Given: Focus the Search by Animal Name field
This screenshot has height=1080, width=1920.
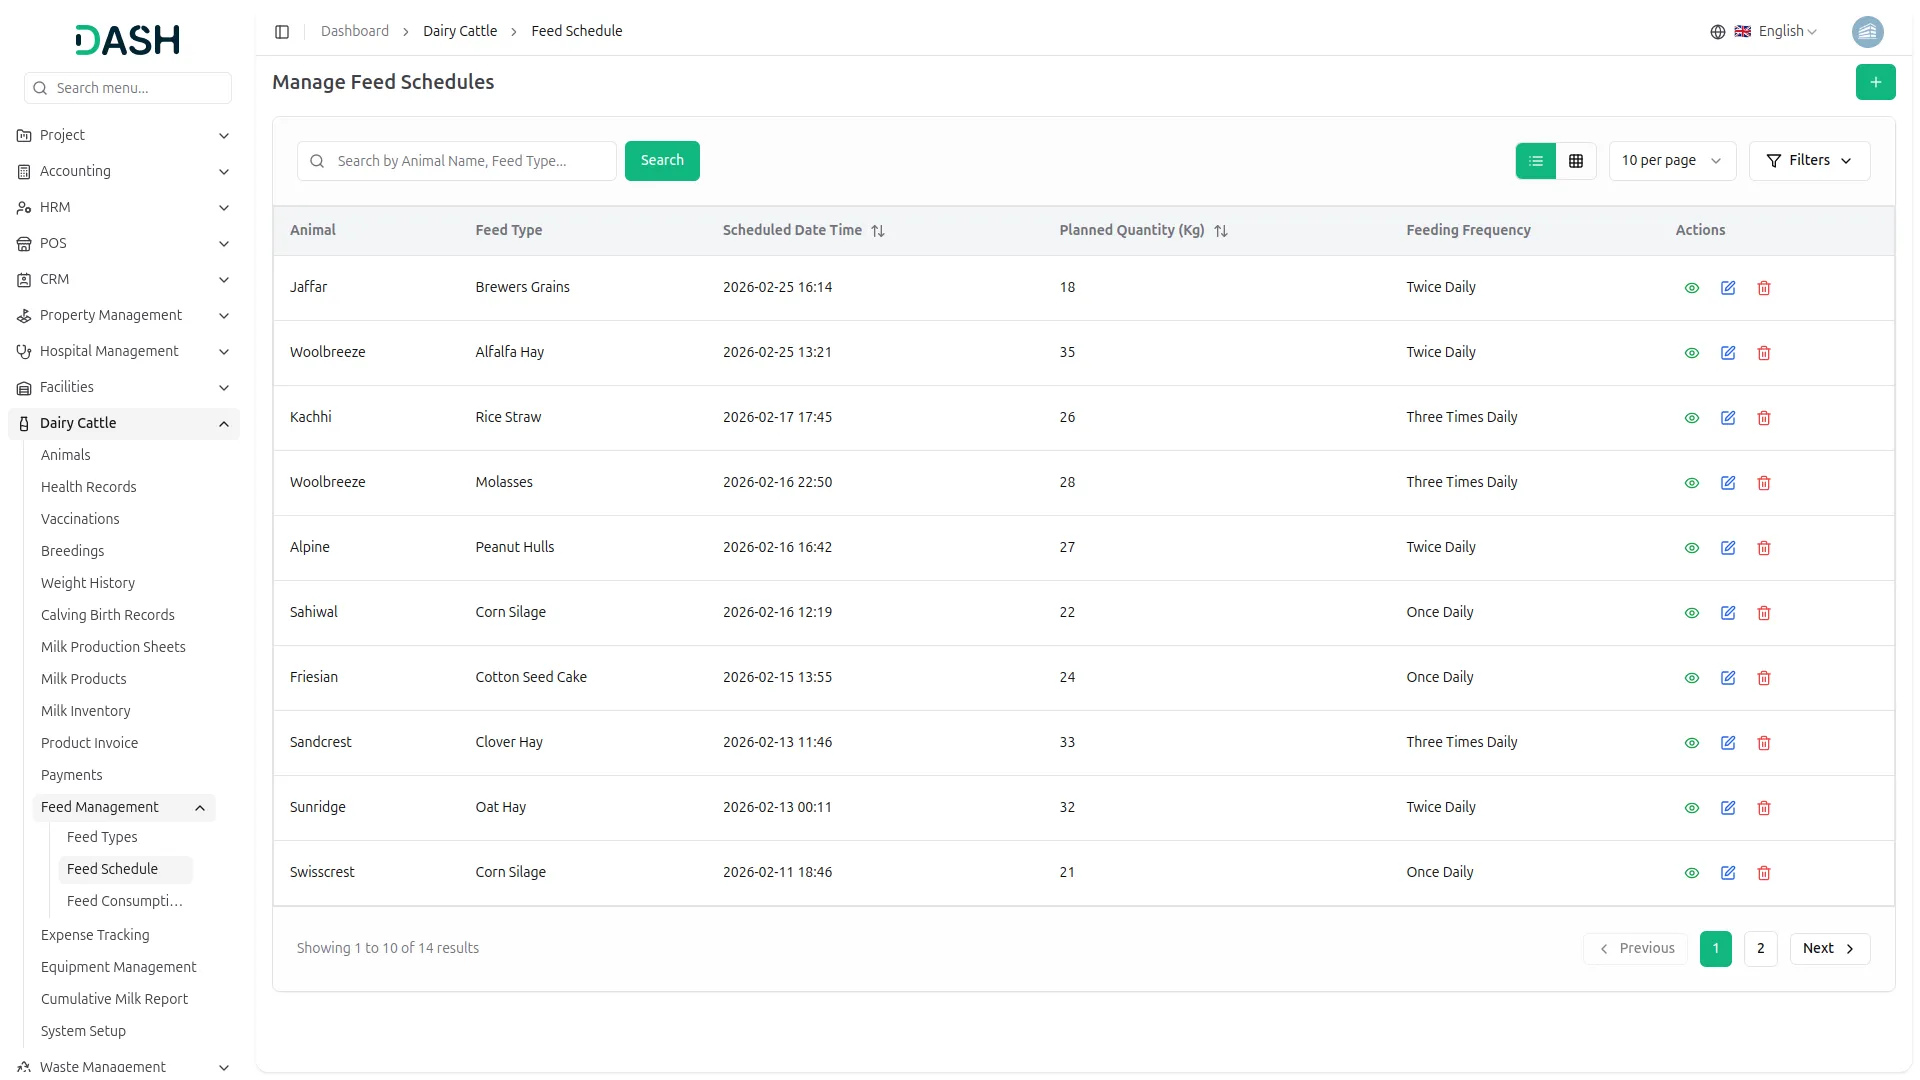Looking at the screenshot, I should [x=456, y=161].
